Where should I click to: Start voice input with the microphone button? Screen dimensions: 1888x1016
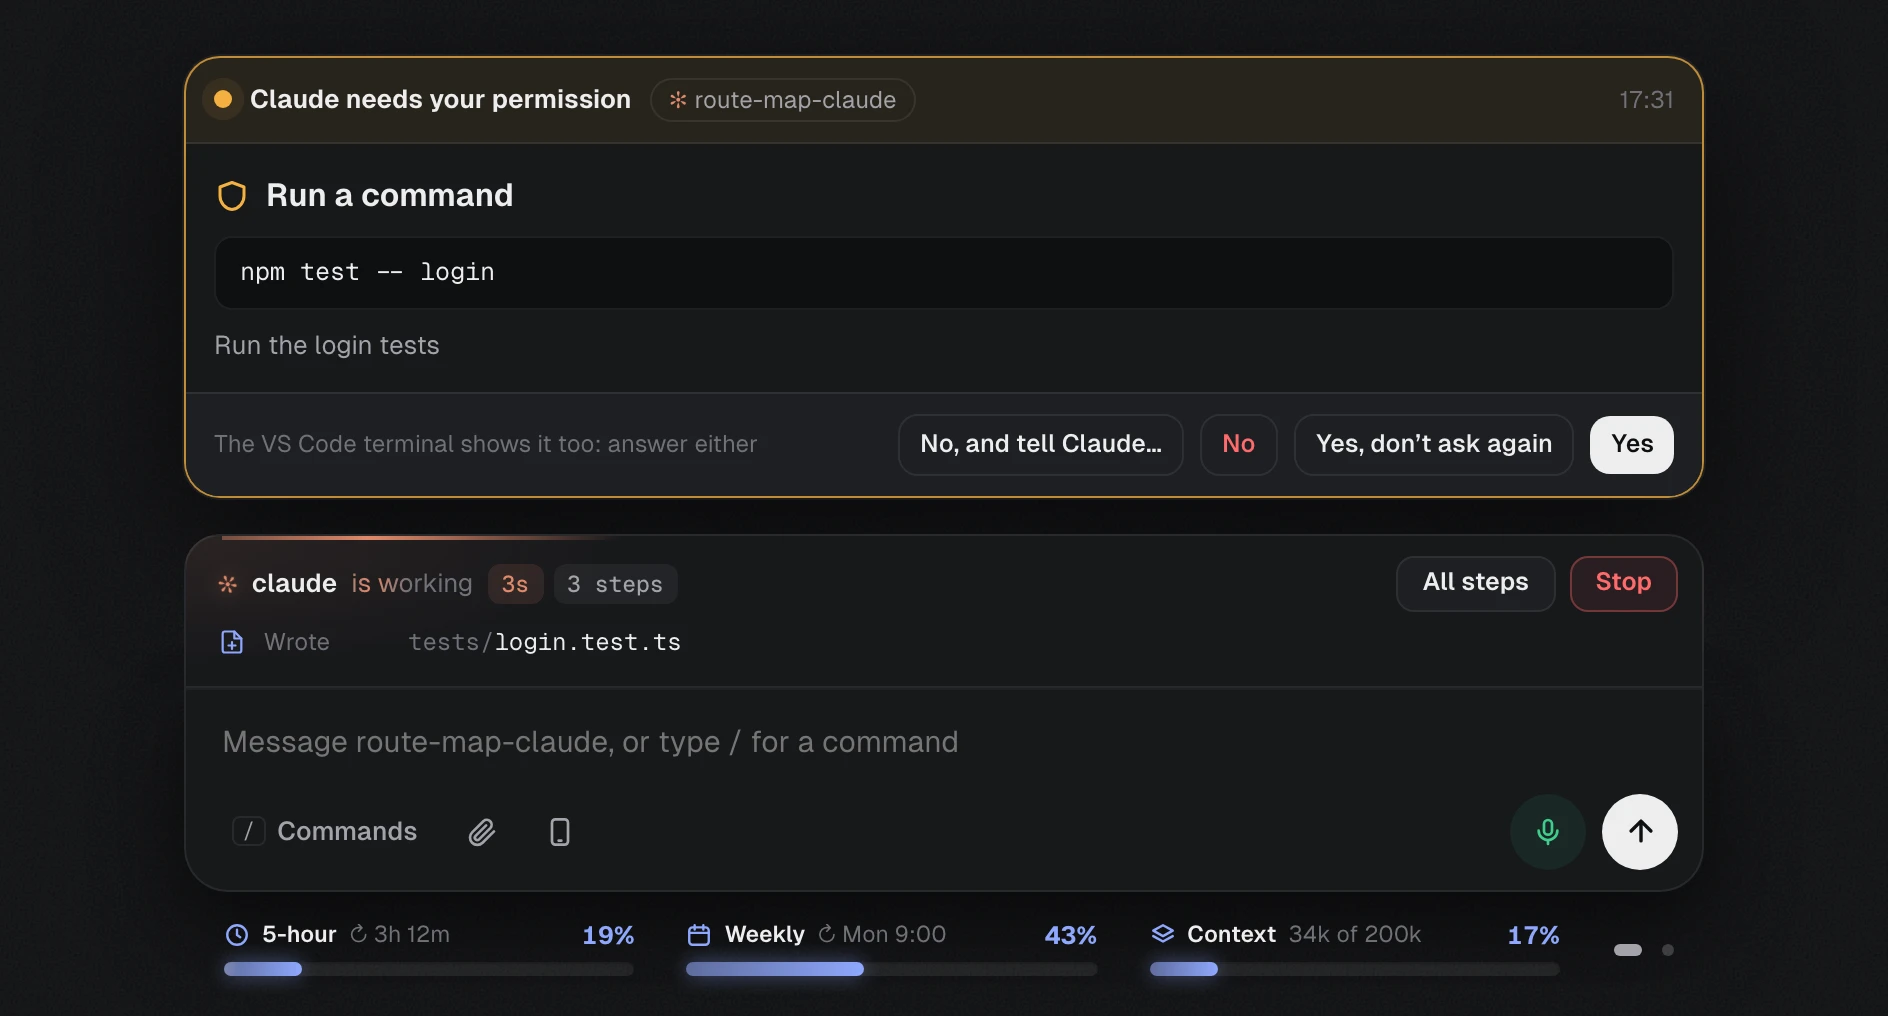(1547, 831)
